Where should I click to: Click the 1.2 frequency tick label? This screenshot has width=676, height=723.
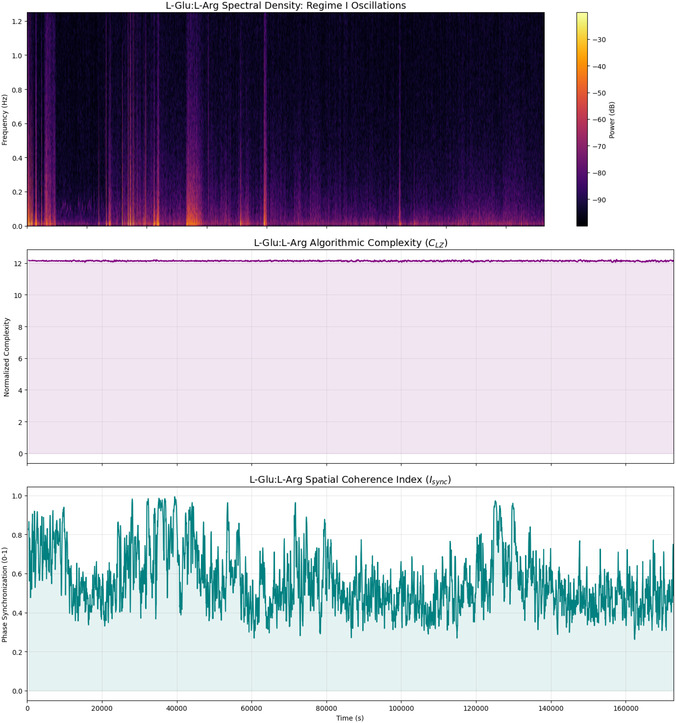17,22
